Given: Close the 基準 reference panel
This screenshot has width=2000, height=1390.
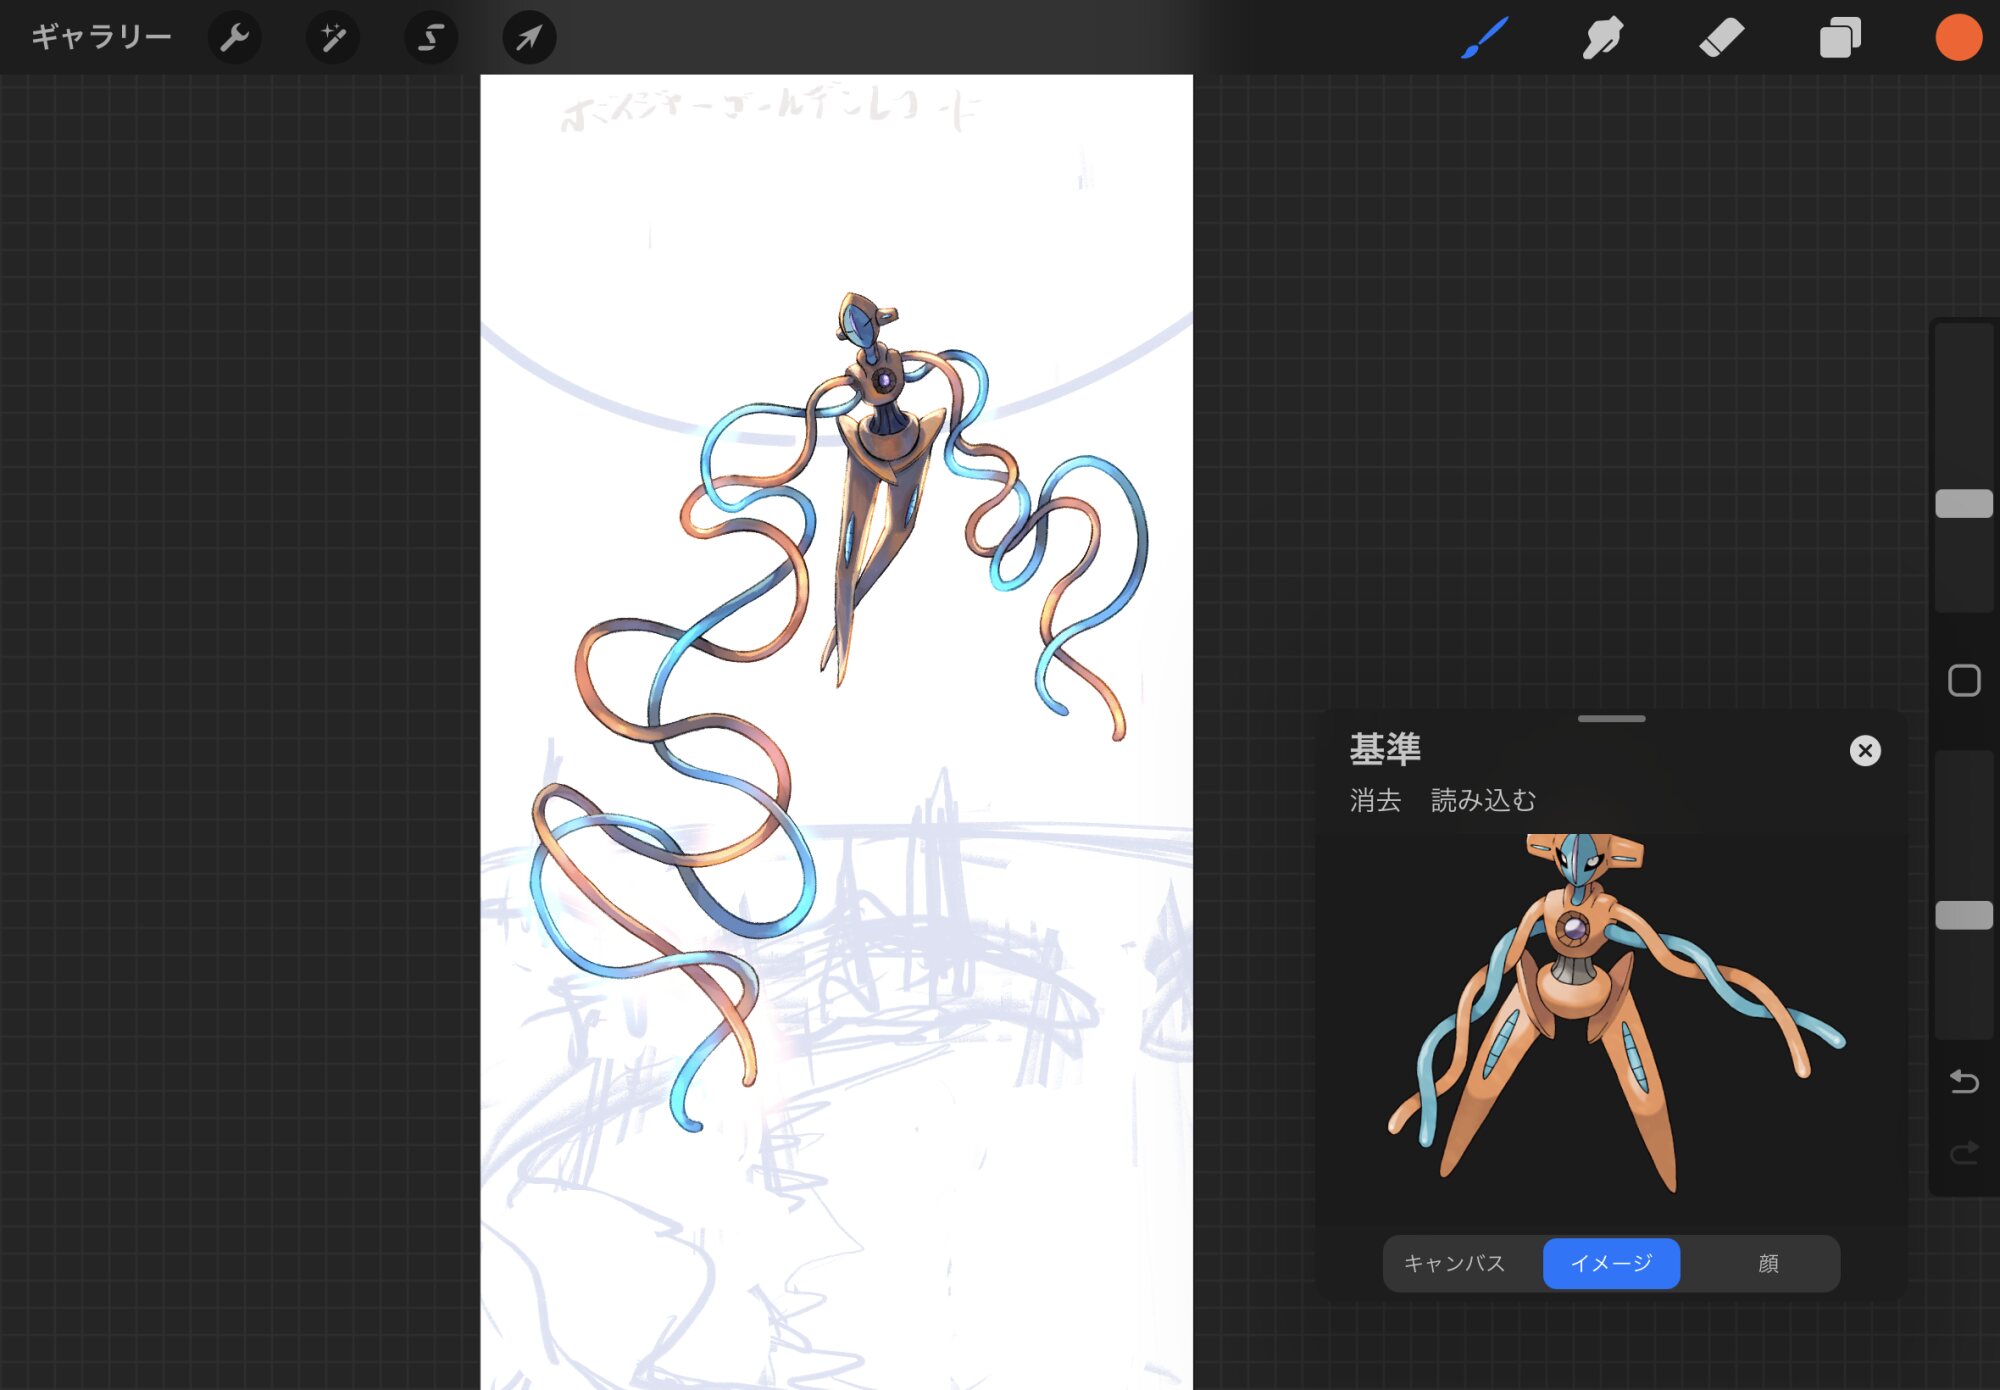Looking at the screenshot, I should [1864, 751].
